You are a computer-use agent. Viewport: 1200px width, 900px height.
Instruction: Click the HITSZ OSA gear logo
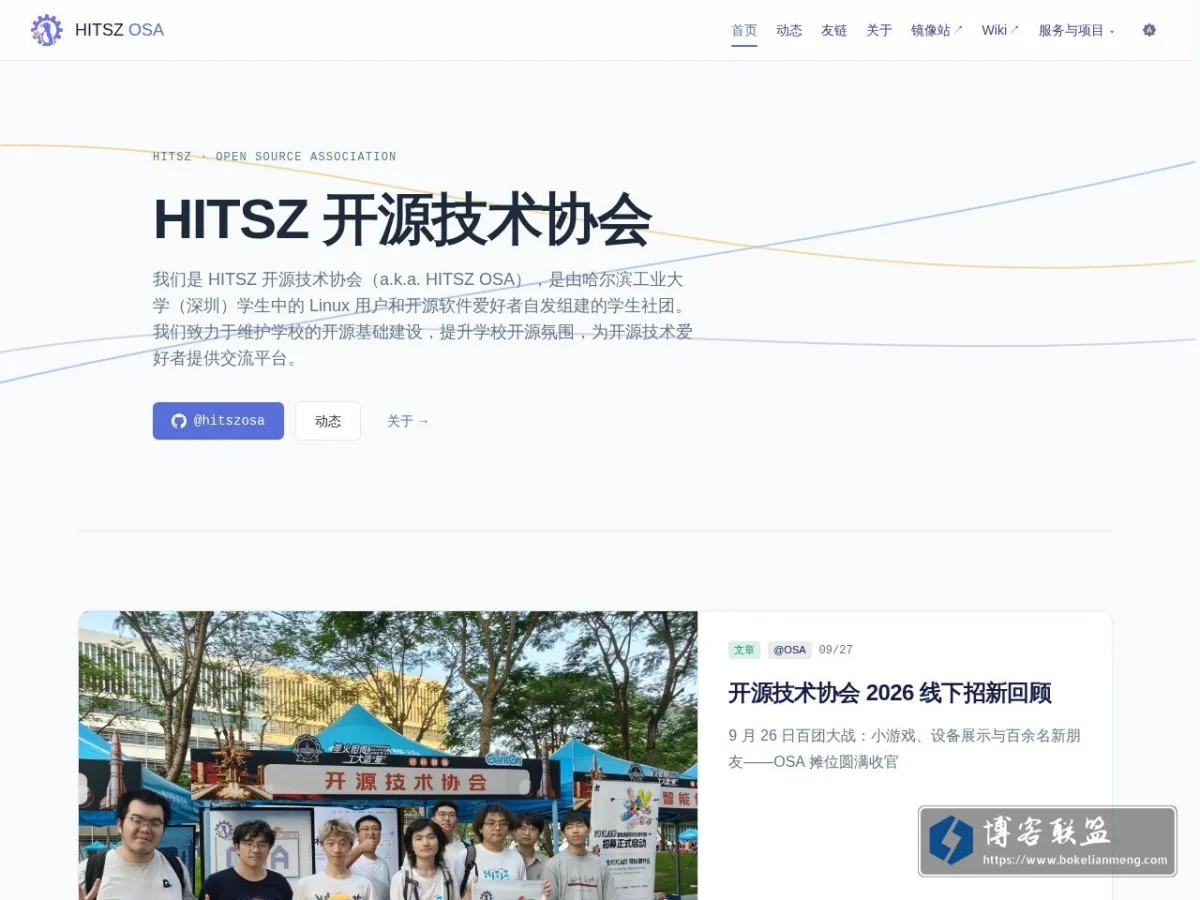46,30
